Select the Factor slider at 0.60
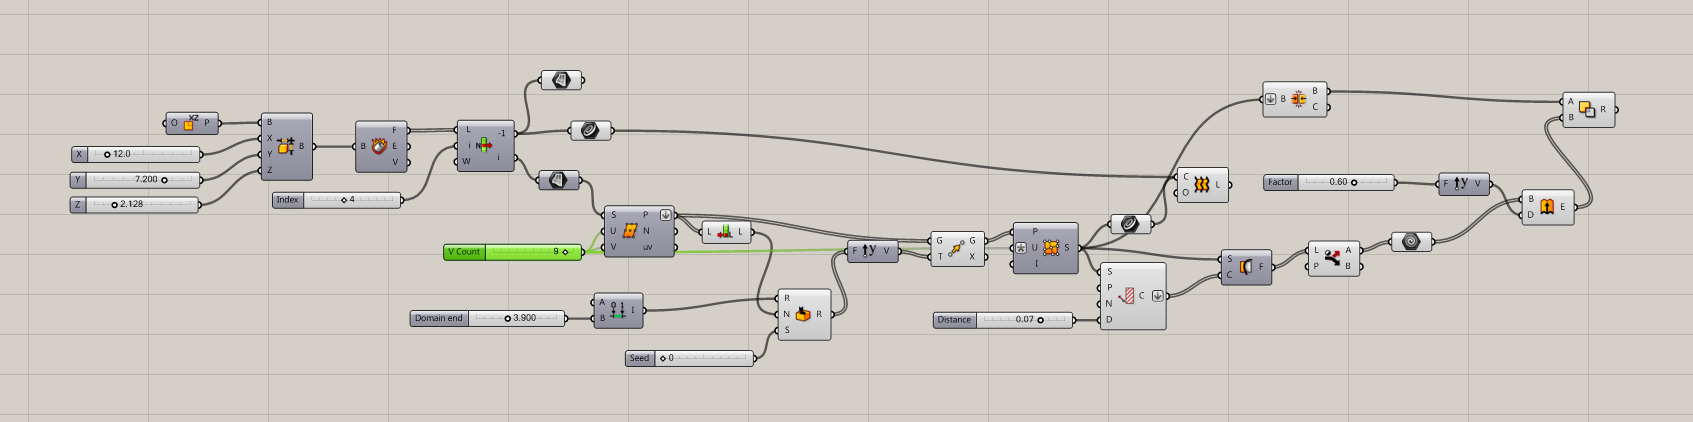The height and width of the screenshot is (422, 1693). click(x=1330, y=182)
